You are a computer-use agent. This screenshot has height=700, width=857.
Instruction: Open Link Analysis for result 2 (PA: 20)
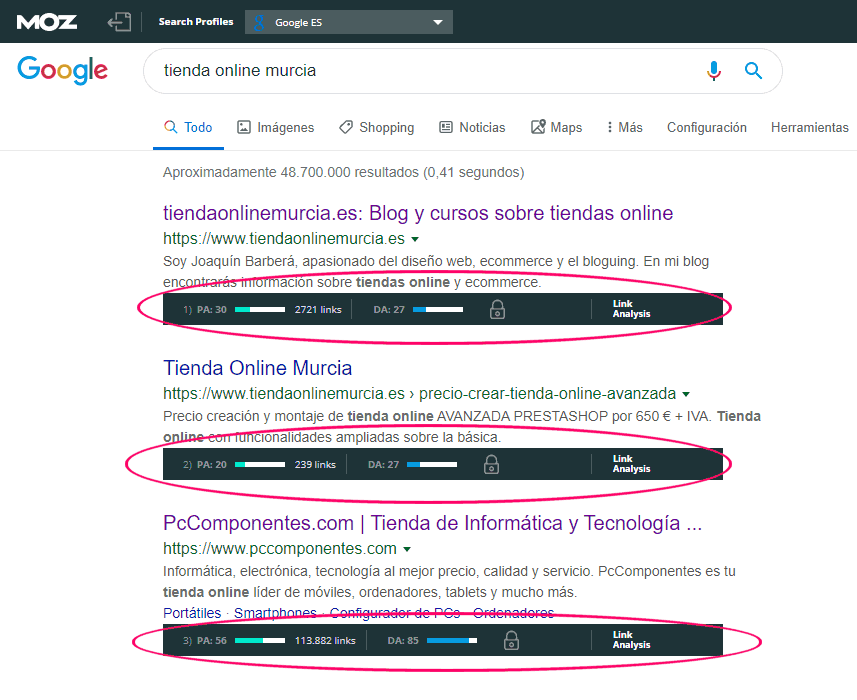click(x=631, y=464)
